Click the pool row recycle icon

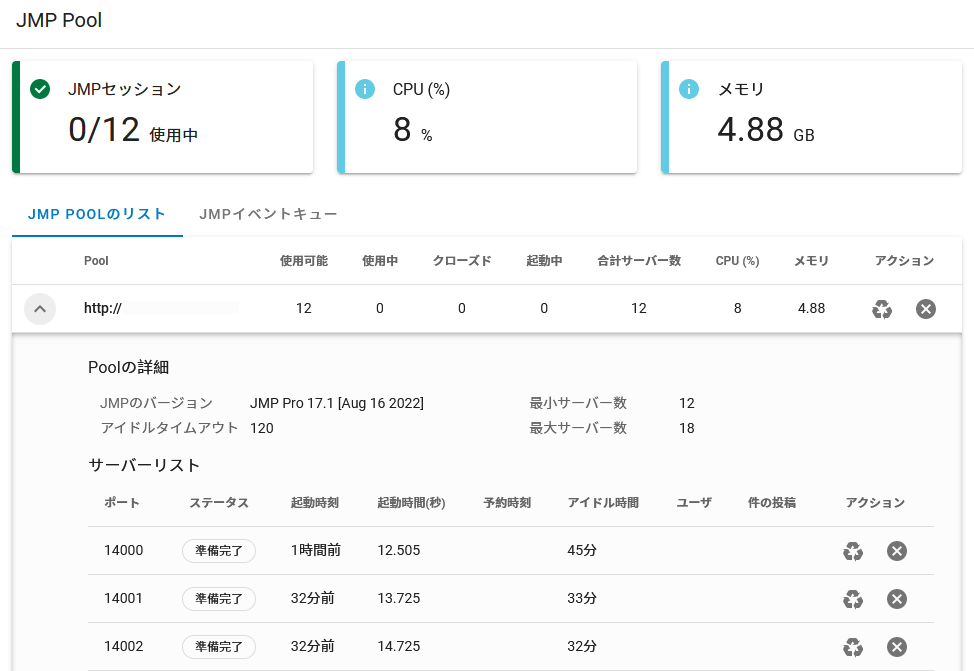(881, 309)
